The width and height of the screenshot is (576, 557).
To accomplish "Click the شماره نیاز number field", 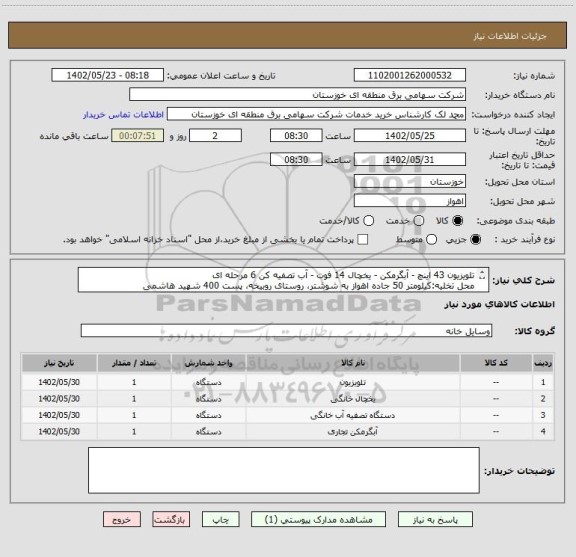I will [410, 75].
